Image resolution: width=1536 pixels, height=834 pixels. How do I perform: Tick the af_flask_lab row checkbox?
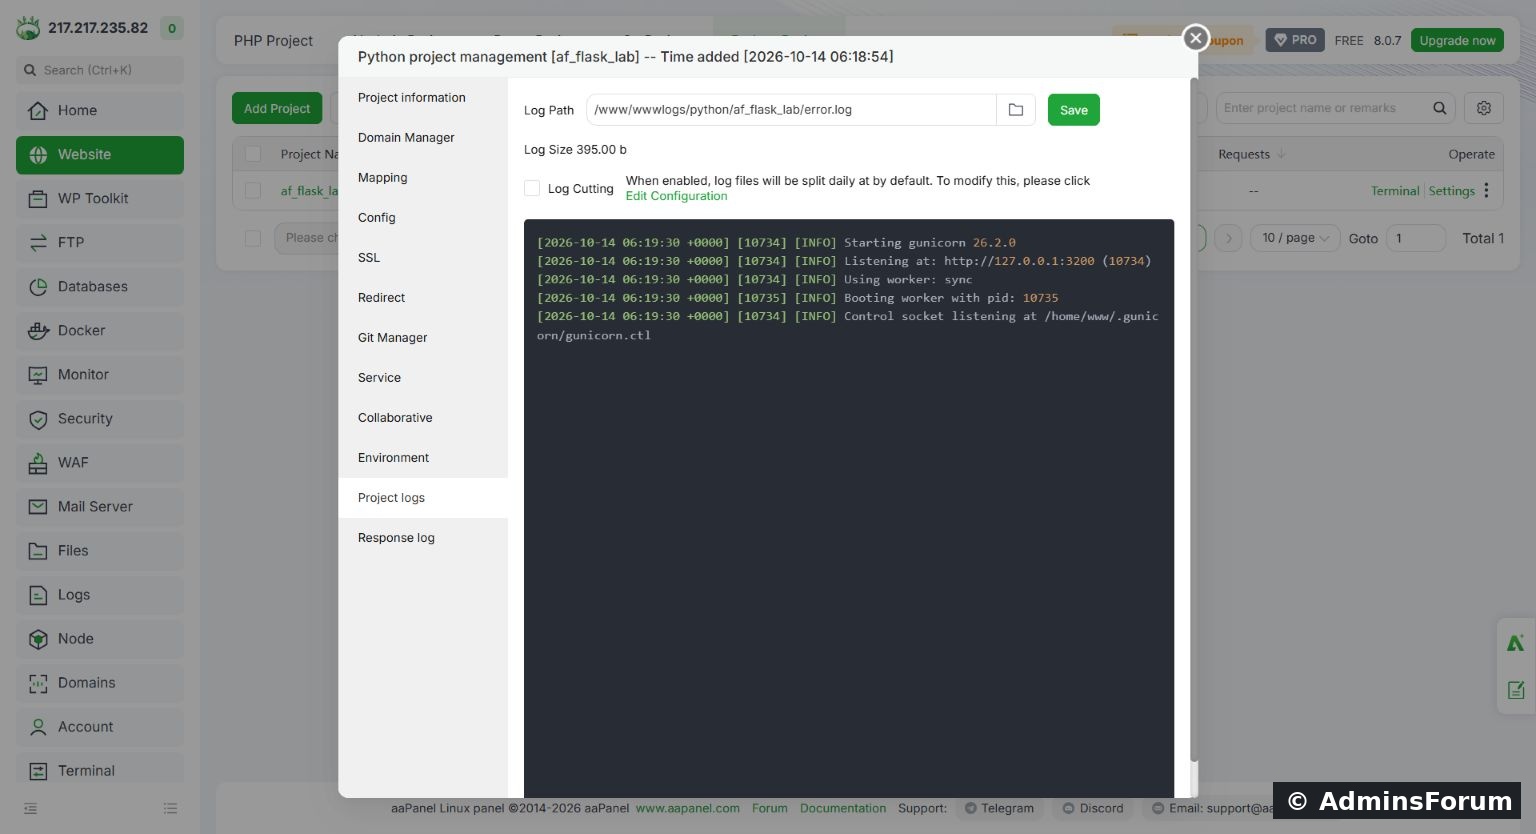click(x=253, y=190)
